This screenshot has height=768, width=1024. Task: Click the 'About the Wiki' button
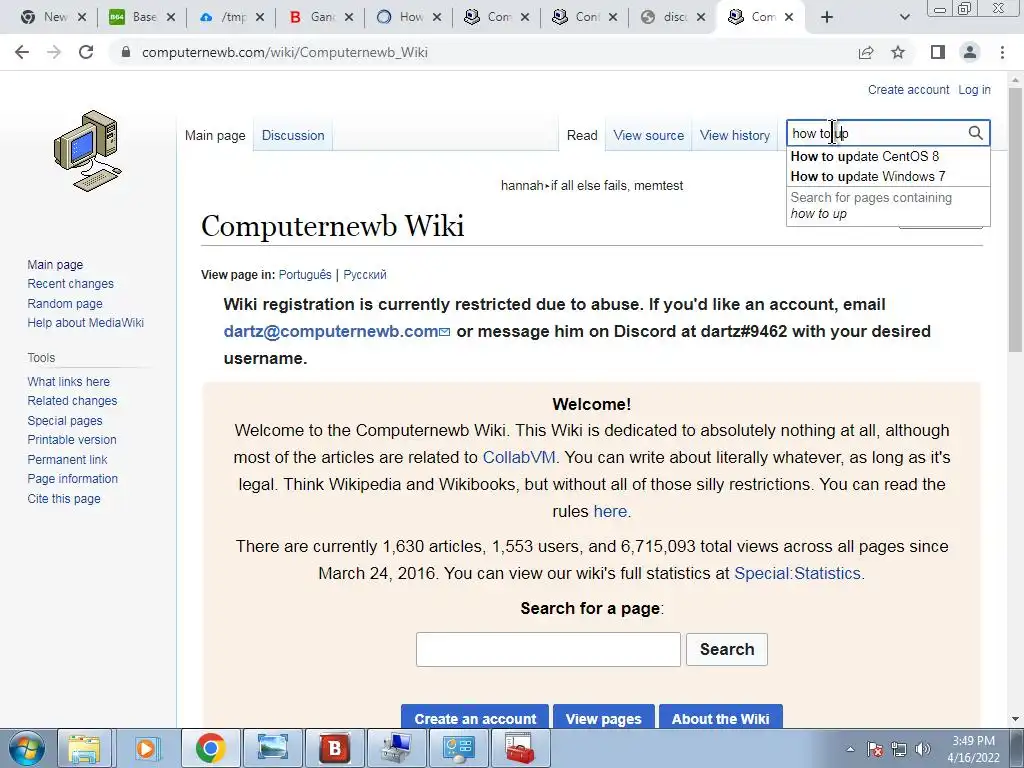pyautogui.click(x=720, y=716)
